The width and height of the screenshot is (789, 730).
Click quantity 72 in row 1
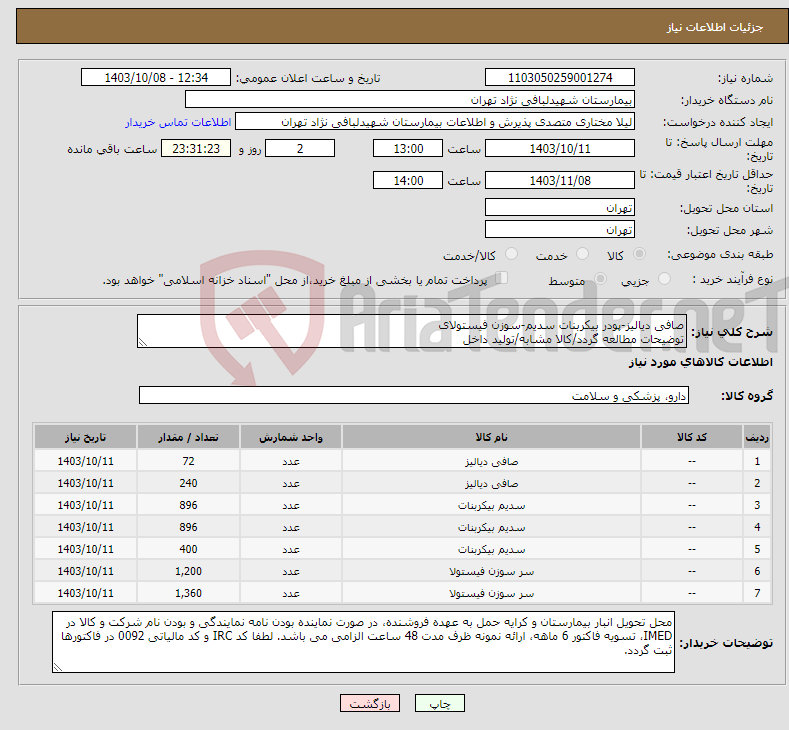pyautogui.click(x=188, y=461)
